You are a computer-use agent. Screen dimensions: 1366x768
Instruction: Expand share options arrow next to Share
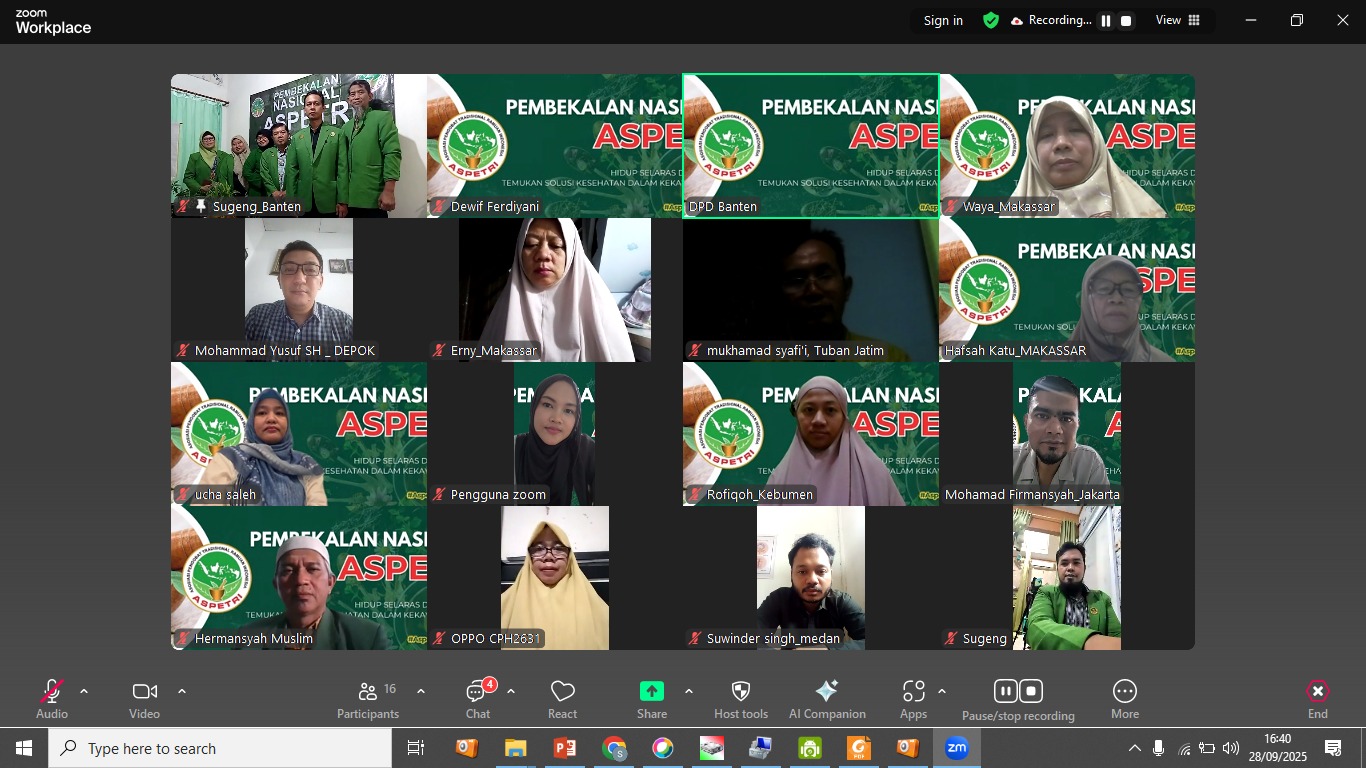coord(689,691)
